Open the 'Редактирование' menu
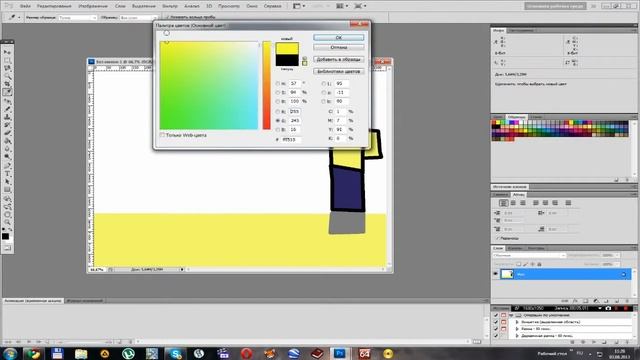This screenshot has width=640, height=360. (54, 6)
